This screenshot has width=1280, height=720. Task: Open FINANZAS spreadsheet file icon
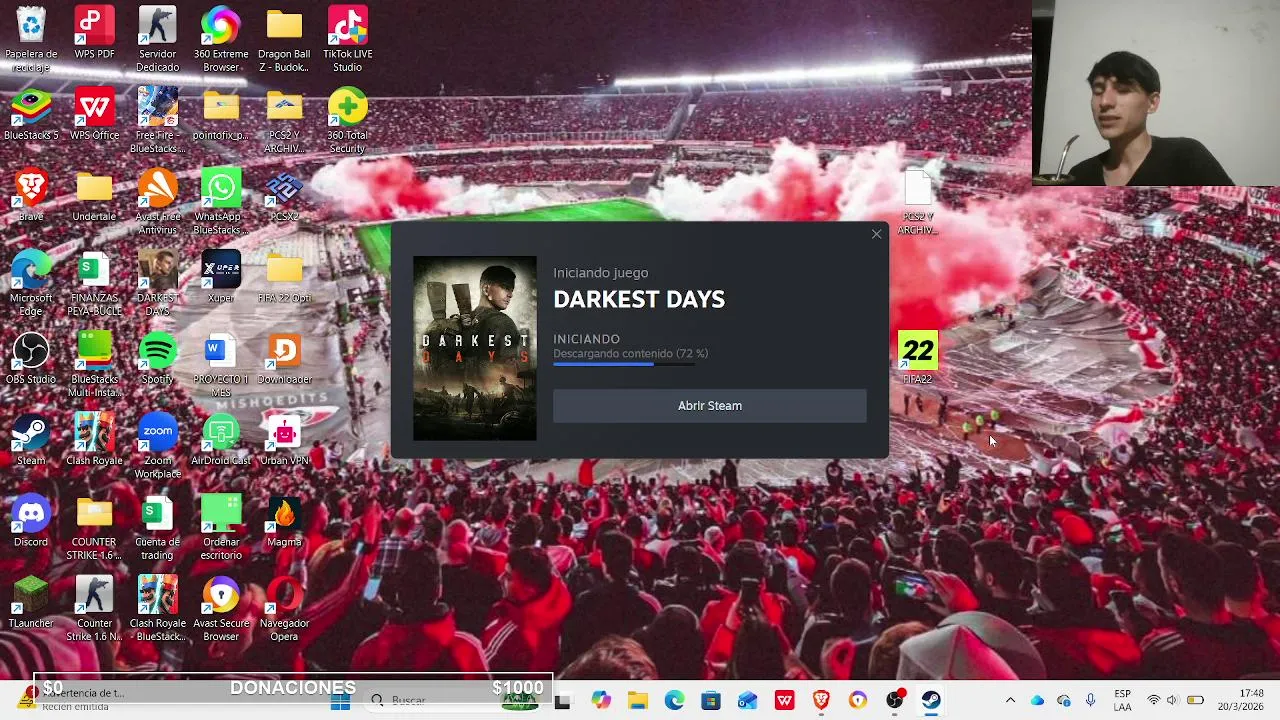tap(94, 283)
